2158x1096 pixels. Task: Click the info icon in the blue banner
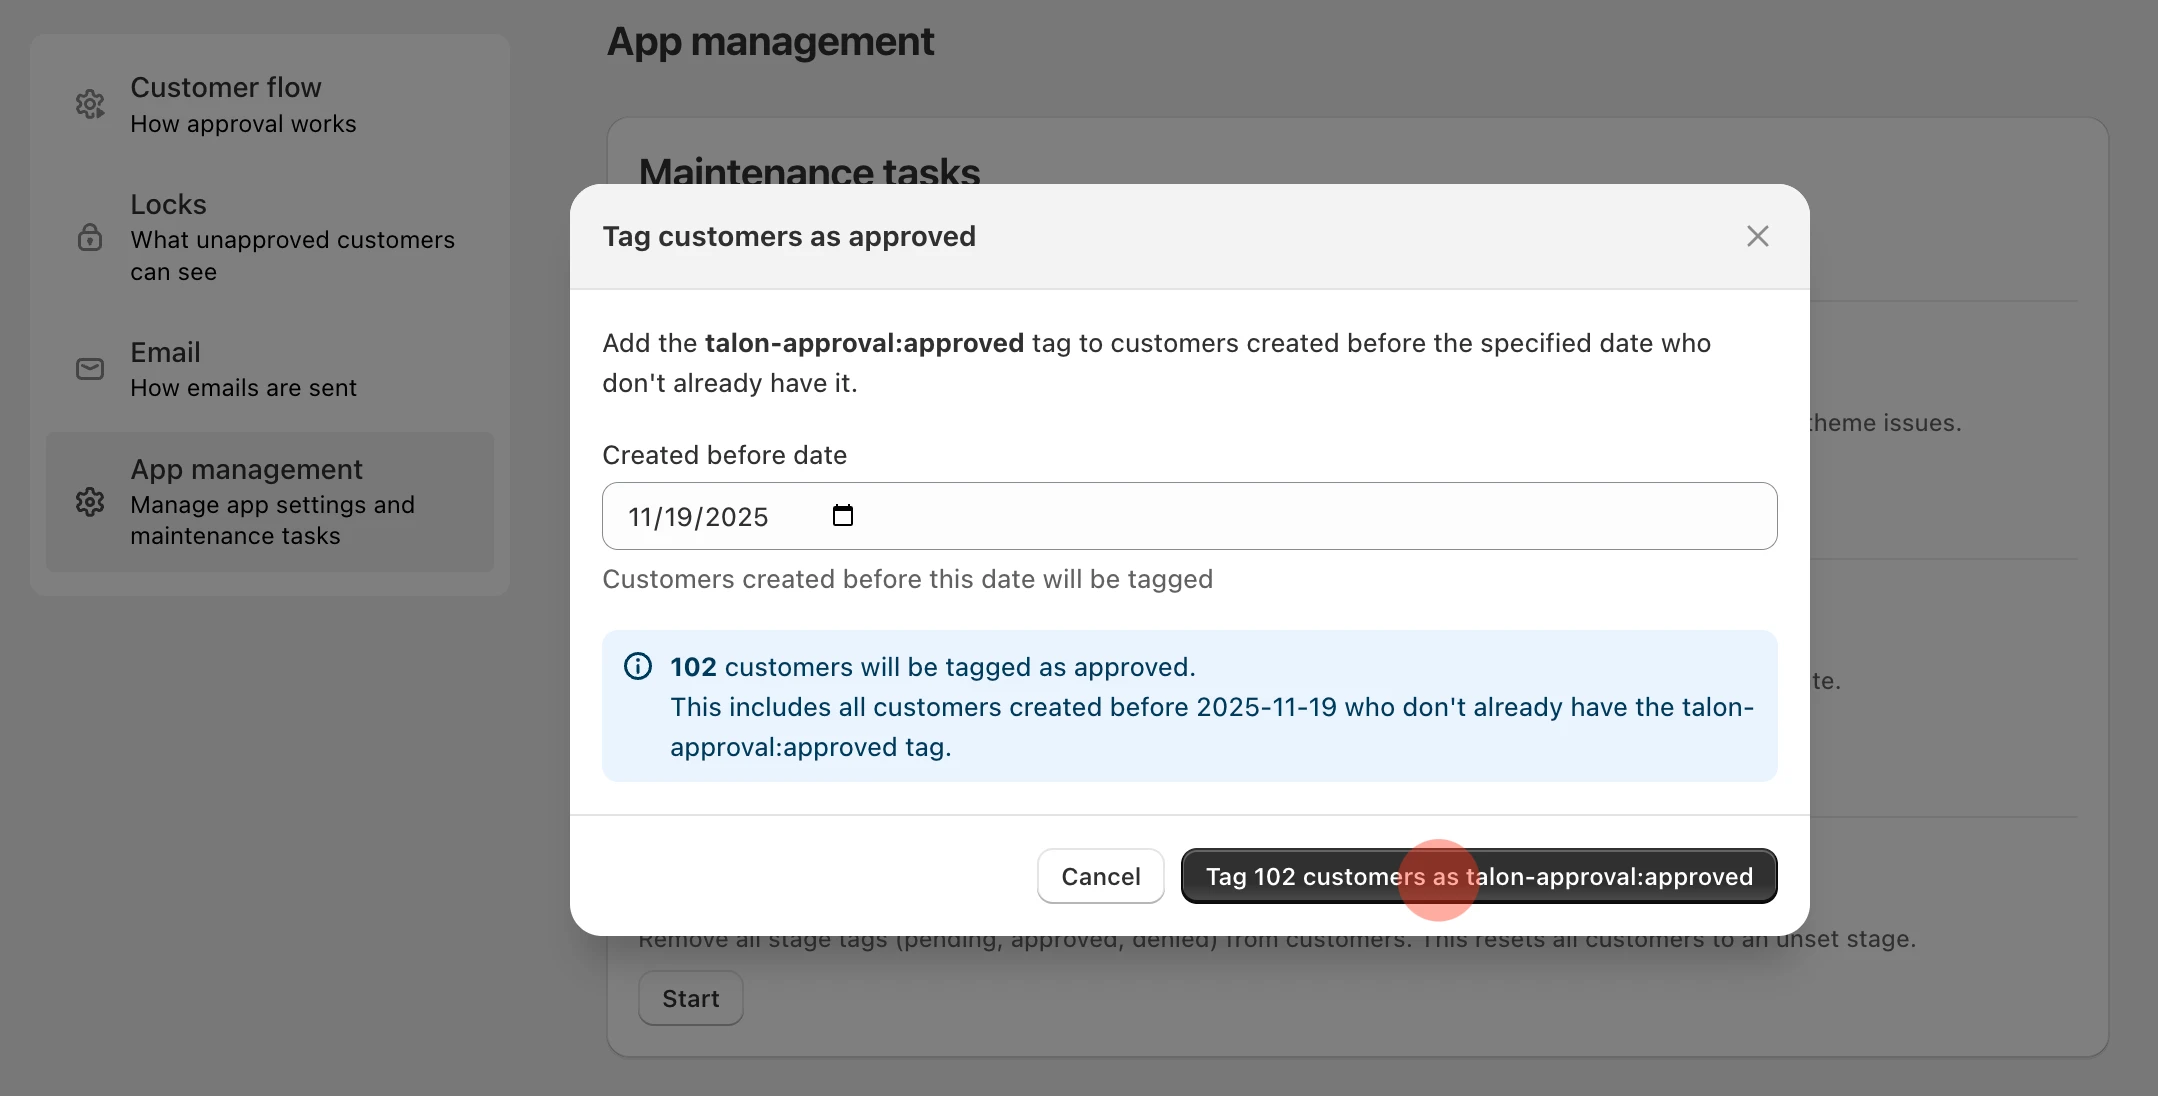[638, 666]
